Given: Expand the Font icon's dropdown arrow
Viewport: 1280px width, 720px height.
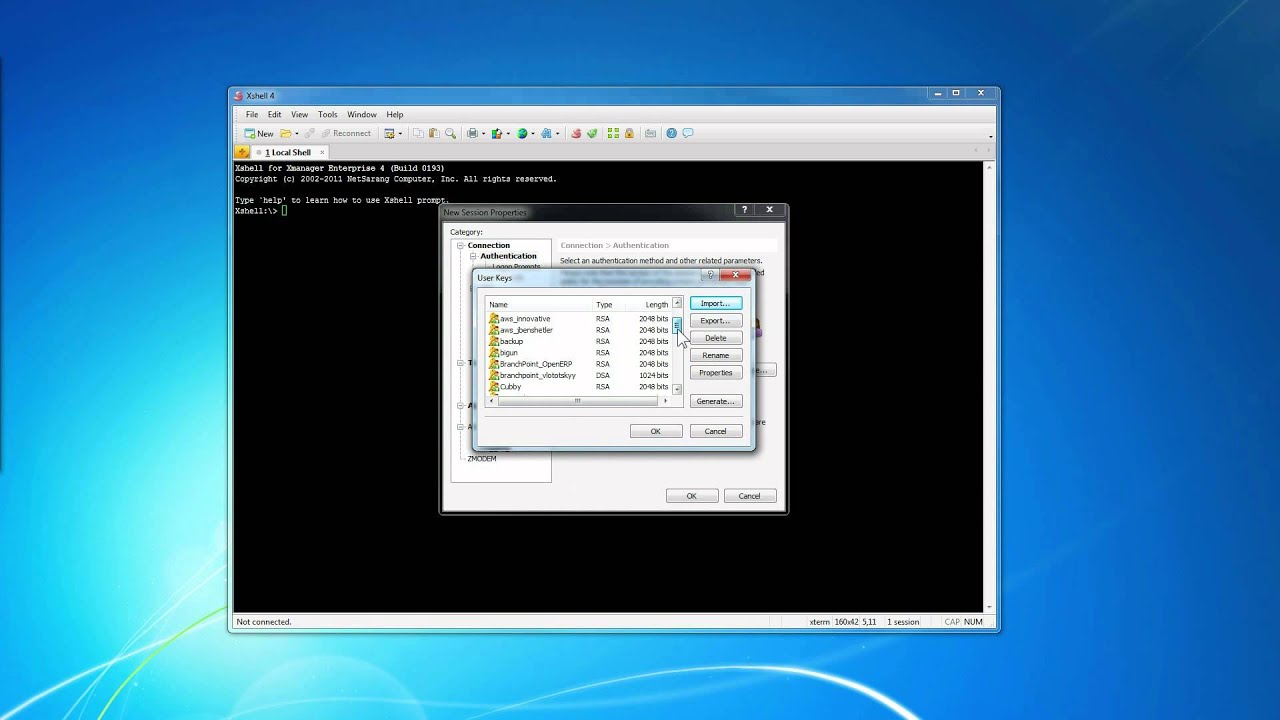Looking at the screenshot, I should tap(556, 133).
